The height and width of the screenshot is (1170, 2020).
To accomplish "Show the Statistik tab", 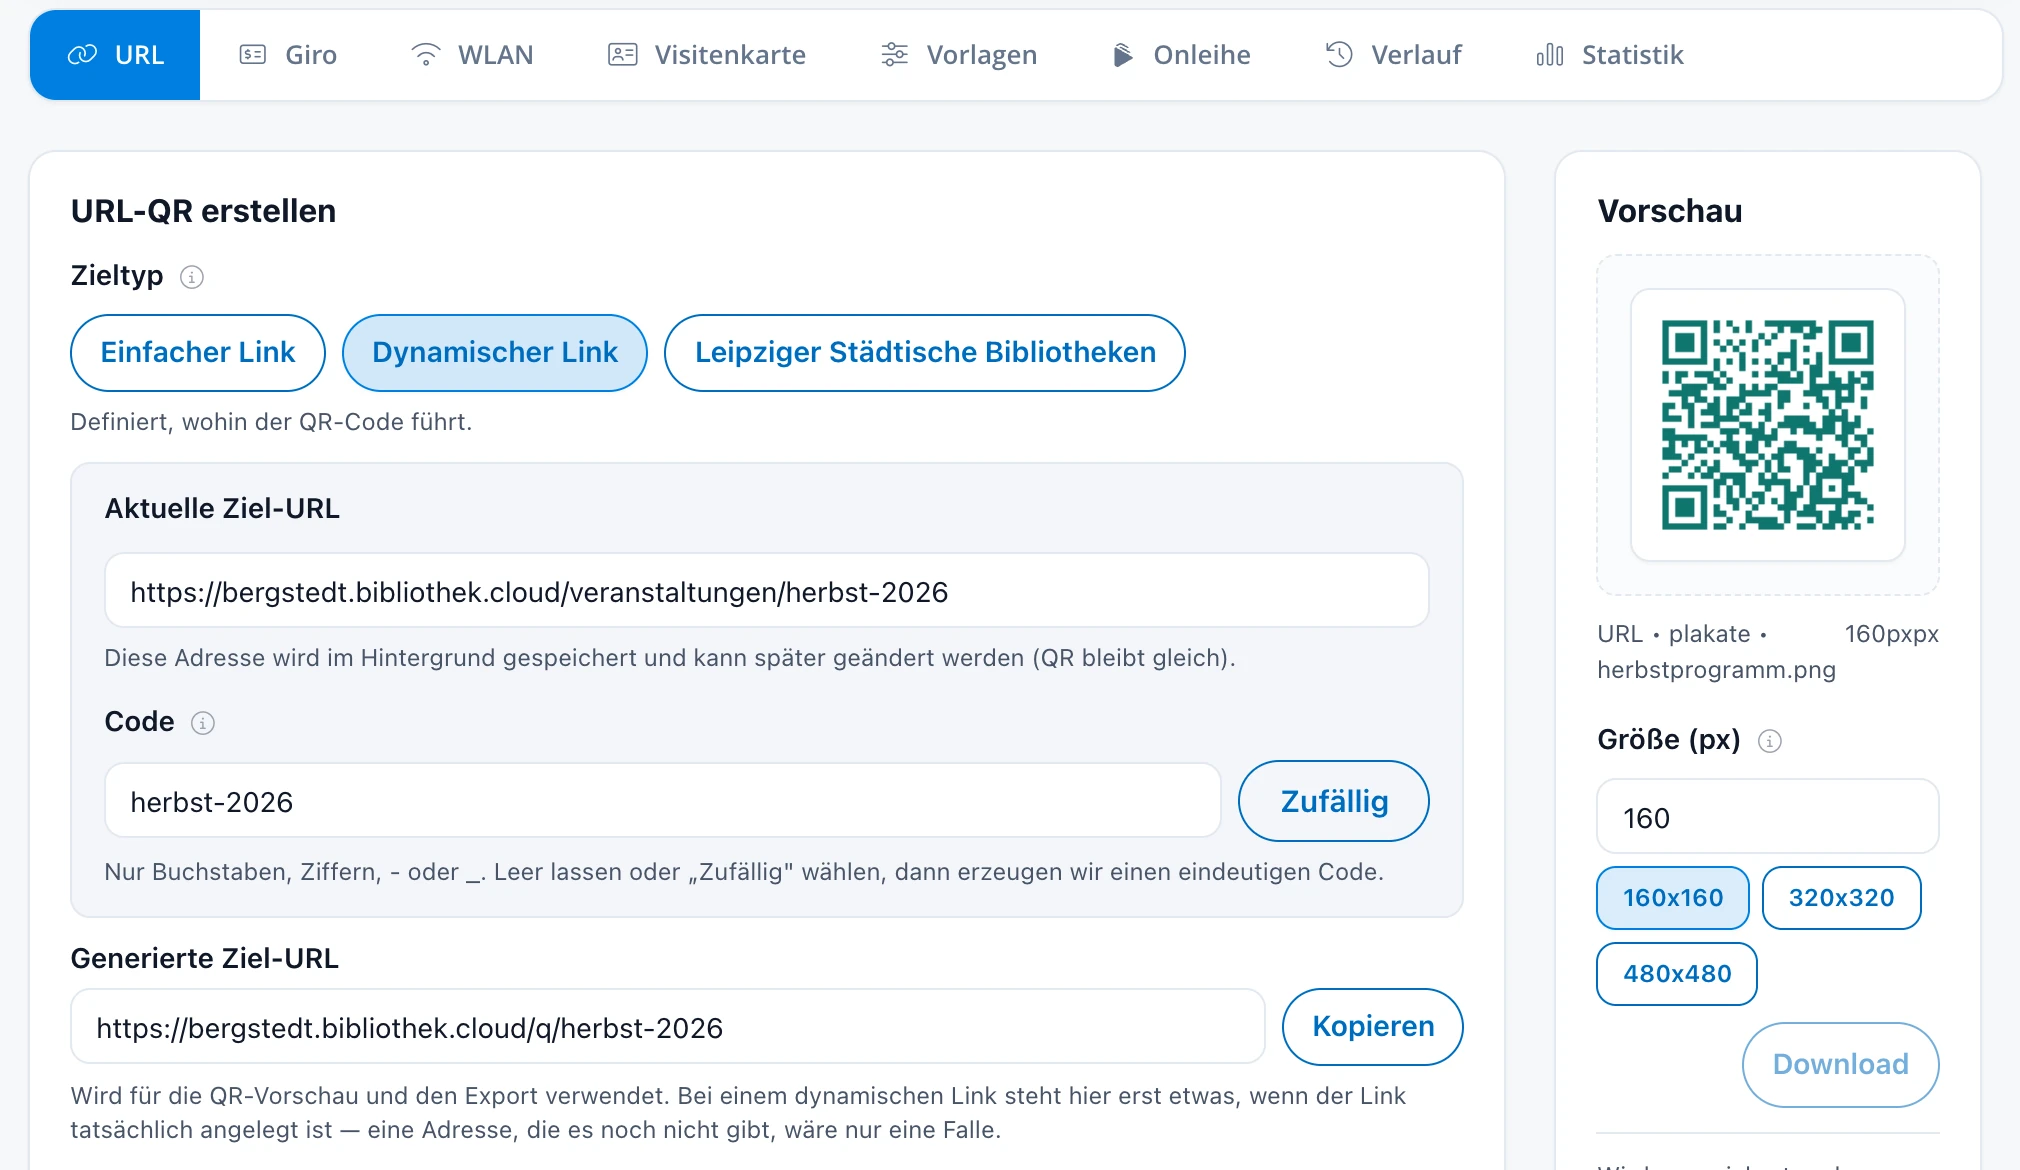I will tap(1610, 55).
